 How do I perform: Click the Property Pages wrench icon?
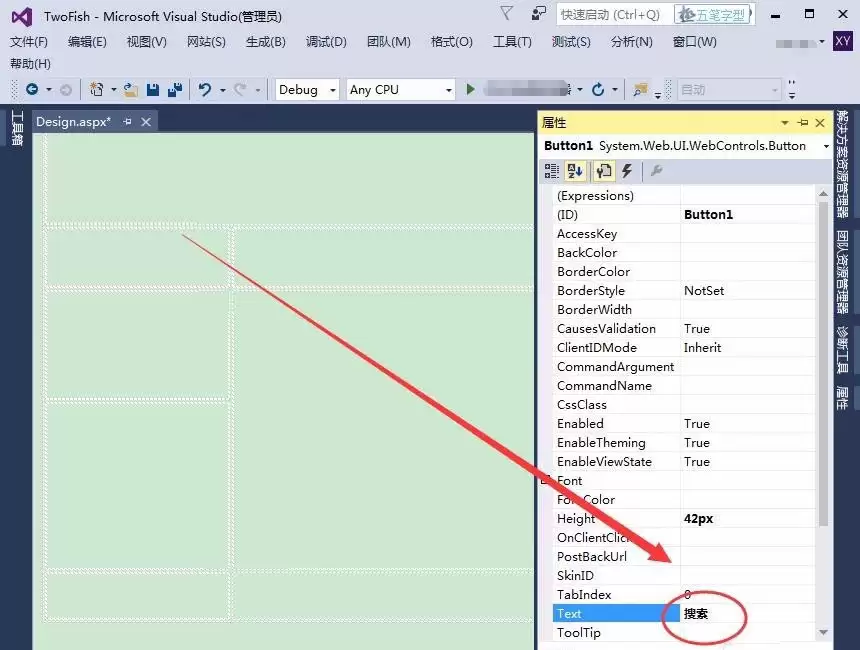click(x=655, y=171)
